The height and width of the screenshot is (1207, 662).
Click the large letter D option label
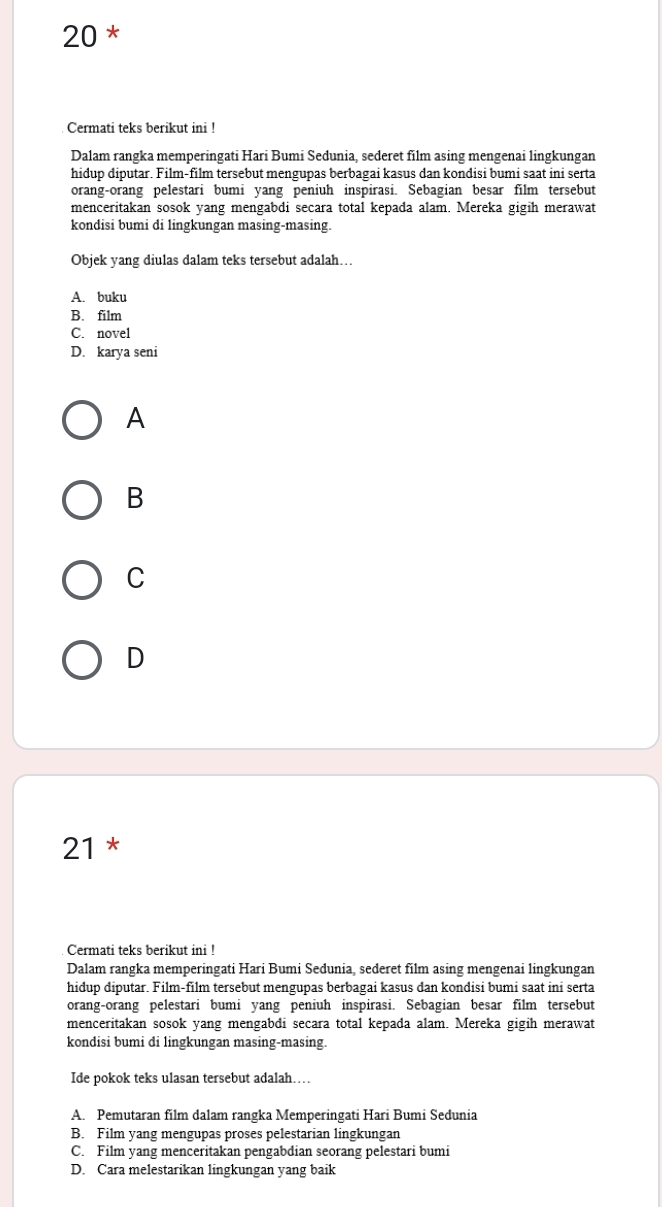[136, 658]
